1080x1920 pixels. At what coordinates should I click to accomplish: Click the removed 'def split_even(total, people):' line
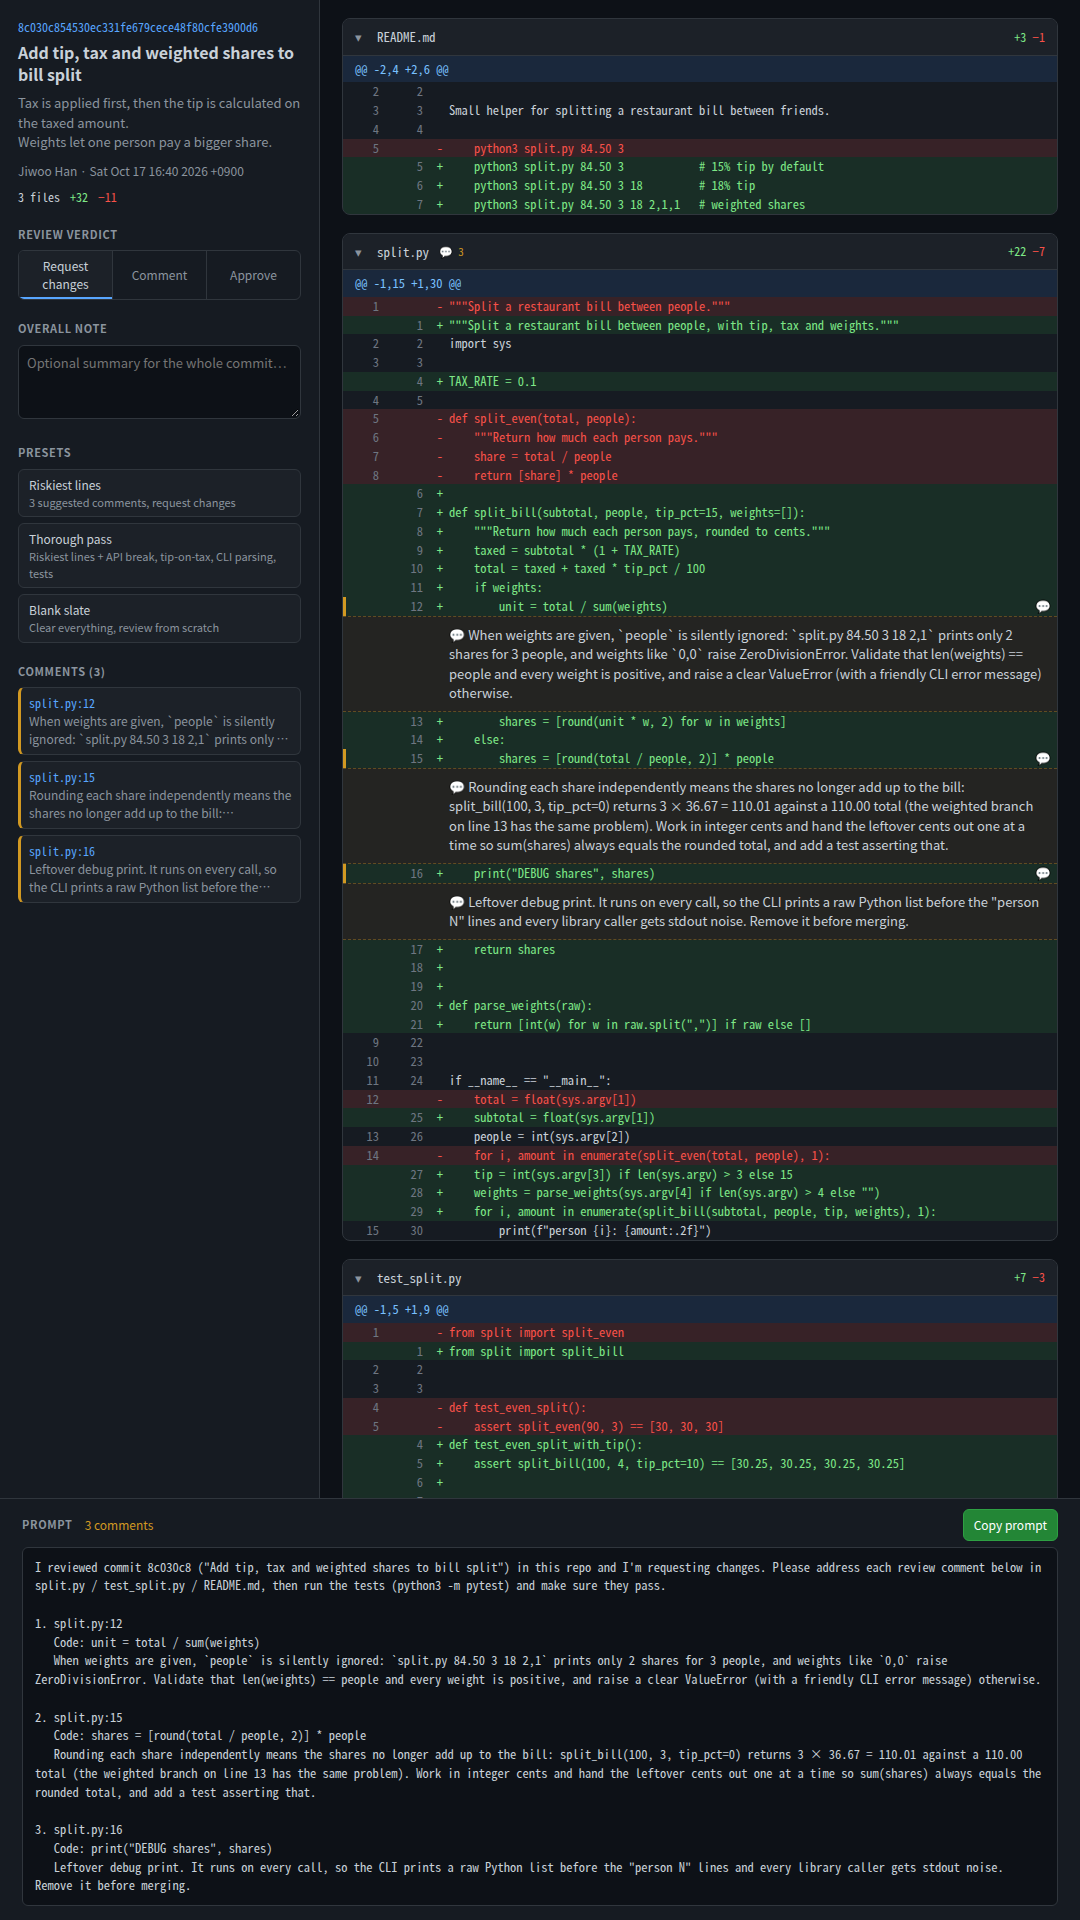pyautogui.click(x=700, y=419)
